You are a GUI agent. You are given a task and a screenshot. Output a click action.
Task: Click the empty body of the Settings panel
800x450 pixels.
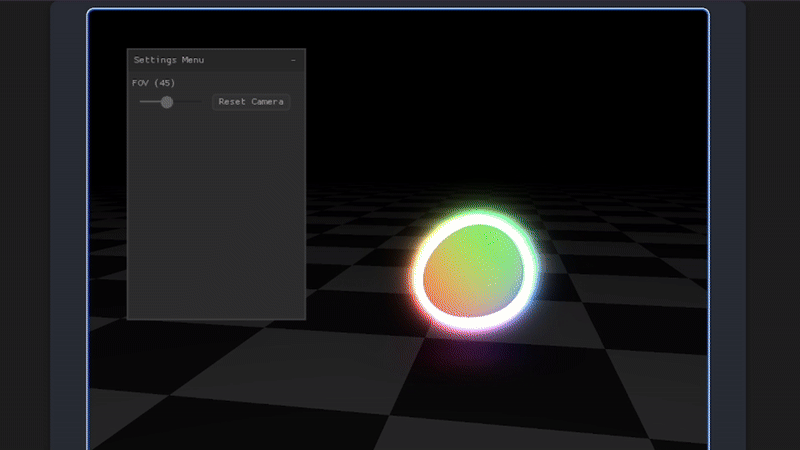[215, 220]
